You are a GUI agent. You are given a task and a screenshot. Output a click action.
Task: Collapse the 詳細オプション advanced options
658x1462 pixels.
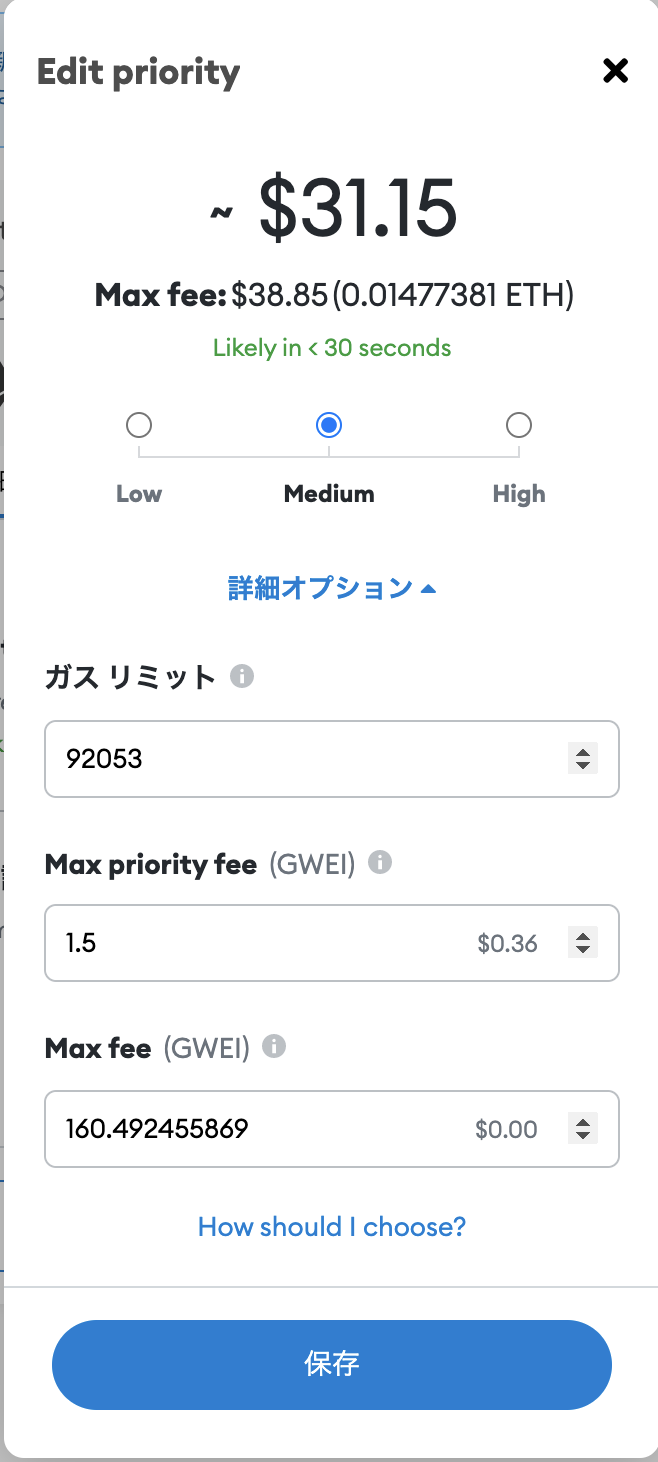(x=332, y=588)
